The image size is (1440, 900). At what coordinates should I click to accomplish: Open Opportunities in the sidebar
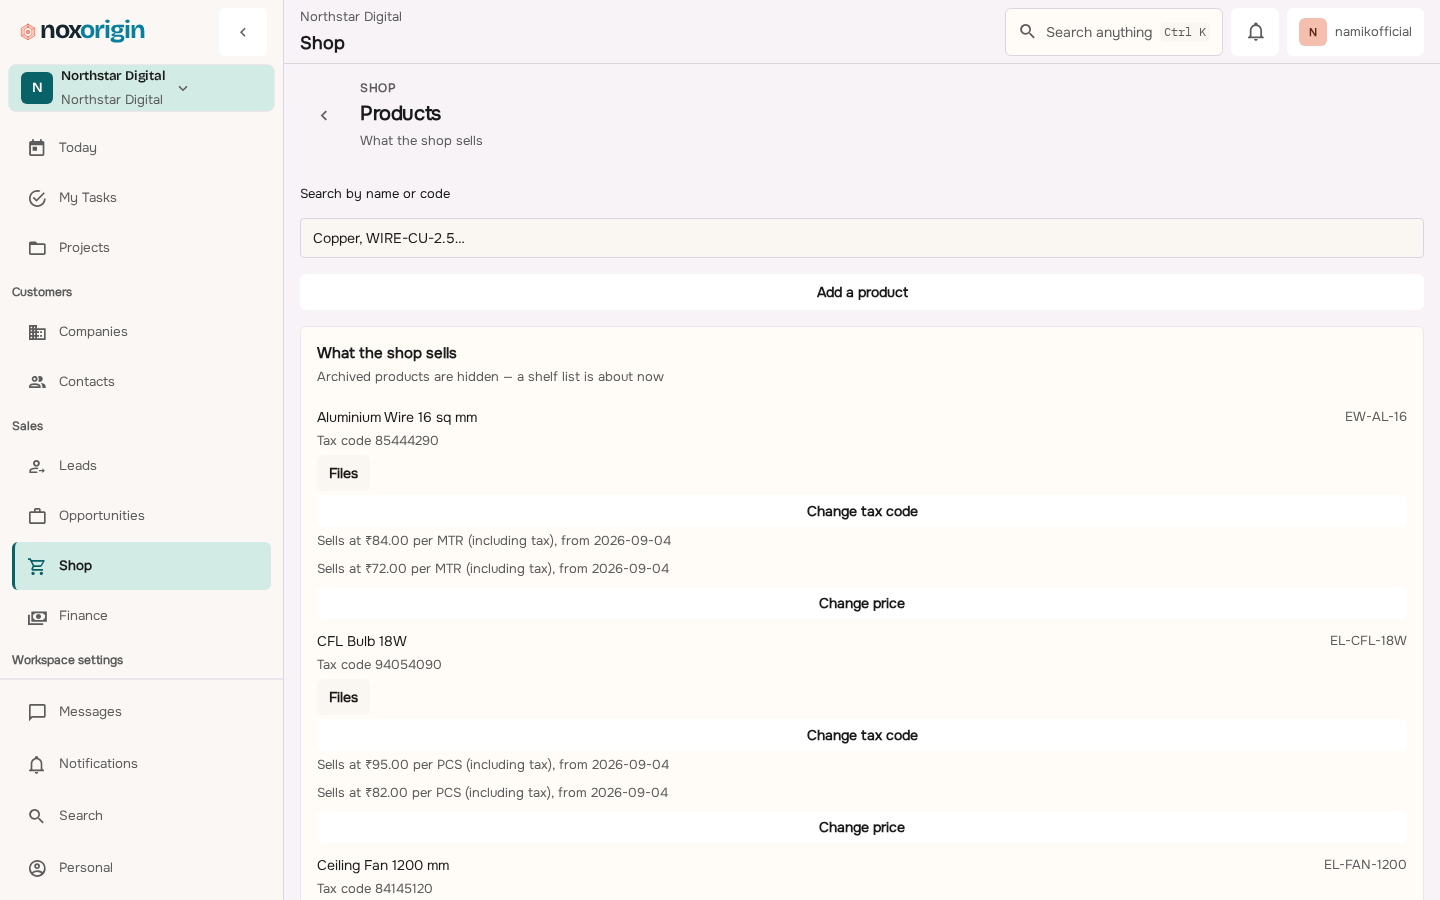click(x=141, y=516)
